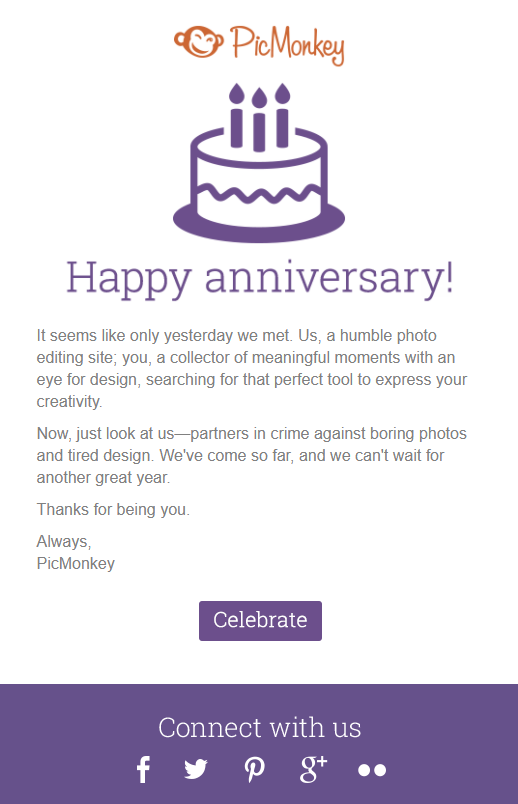Click the paragraph starting Now, just look

[x=251, y=455]
